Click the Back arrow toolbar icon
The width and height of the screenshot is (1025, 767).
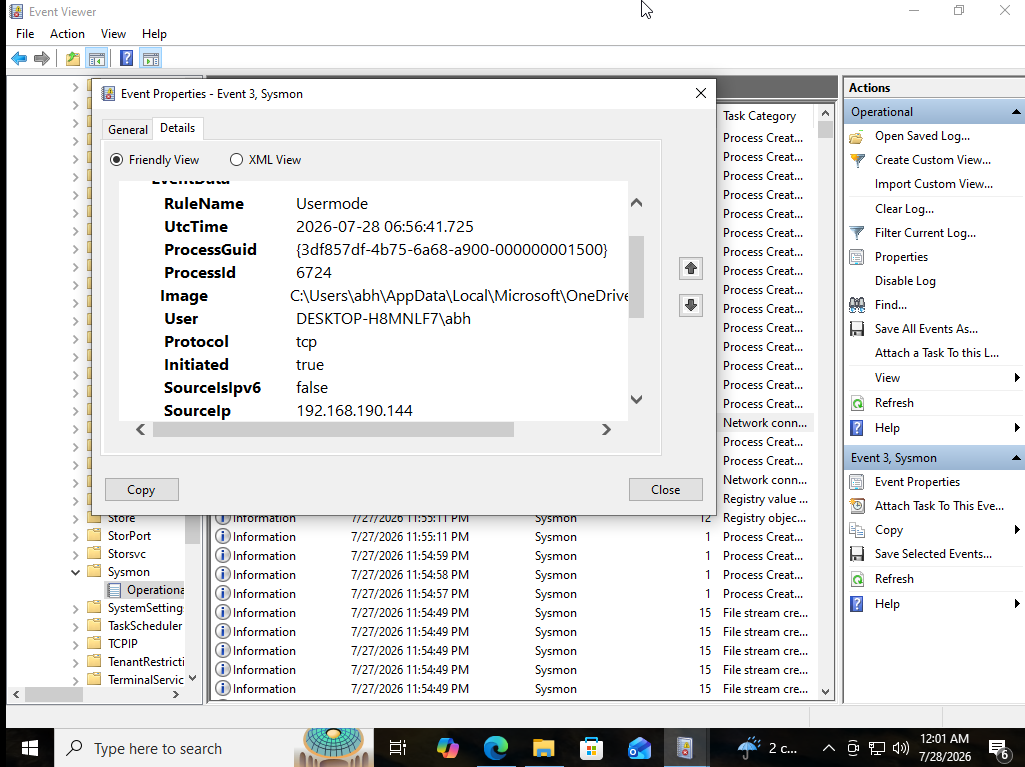19,59
